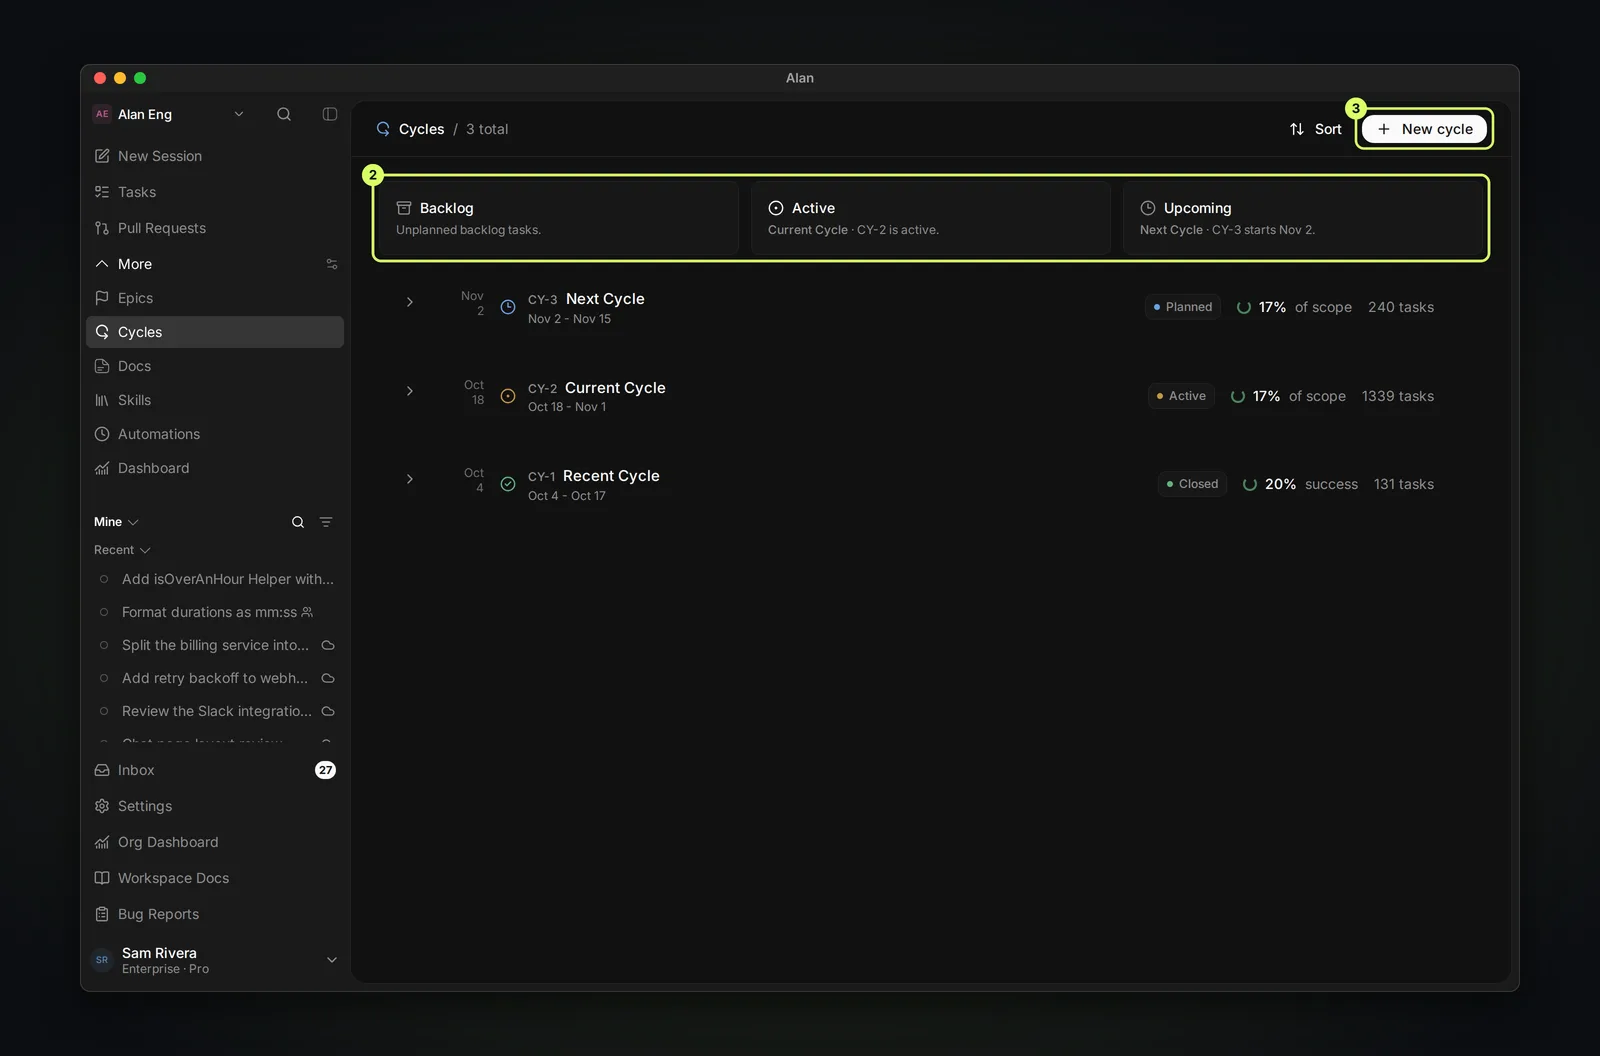Click the Cycles breadcrumb icon in header
This screenshot has height=1056, width=1600.
point(383,129)
